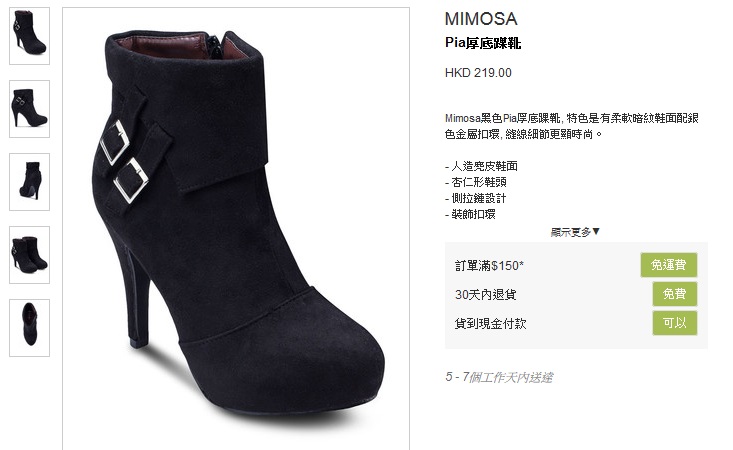Select the second thumbnail showing buckle side

(x=29, y=109)
